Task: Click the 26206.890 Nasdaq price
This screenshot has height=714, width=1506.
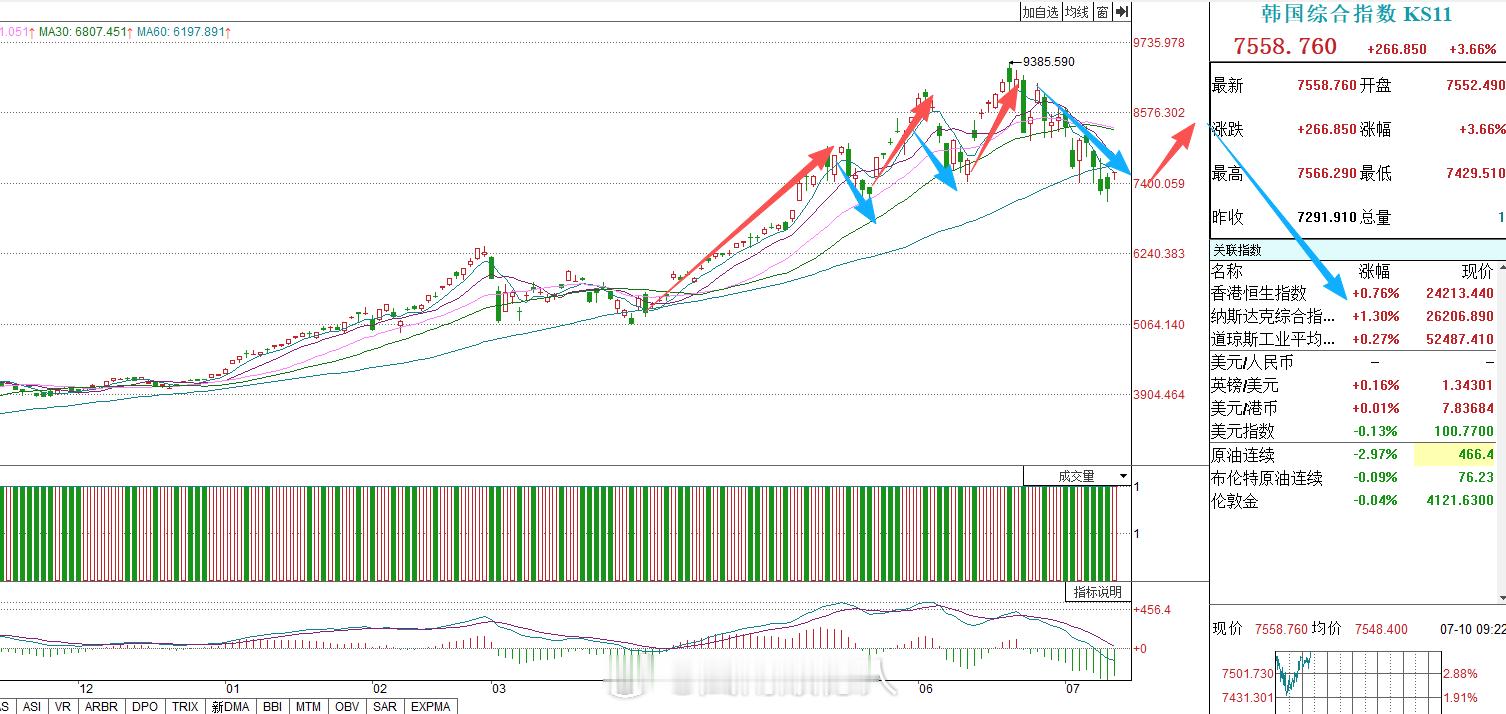Action: pos(1459,316)
